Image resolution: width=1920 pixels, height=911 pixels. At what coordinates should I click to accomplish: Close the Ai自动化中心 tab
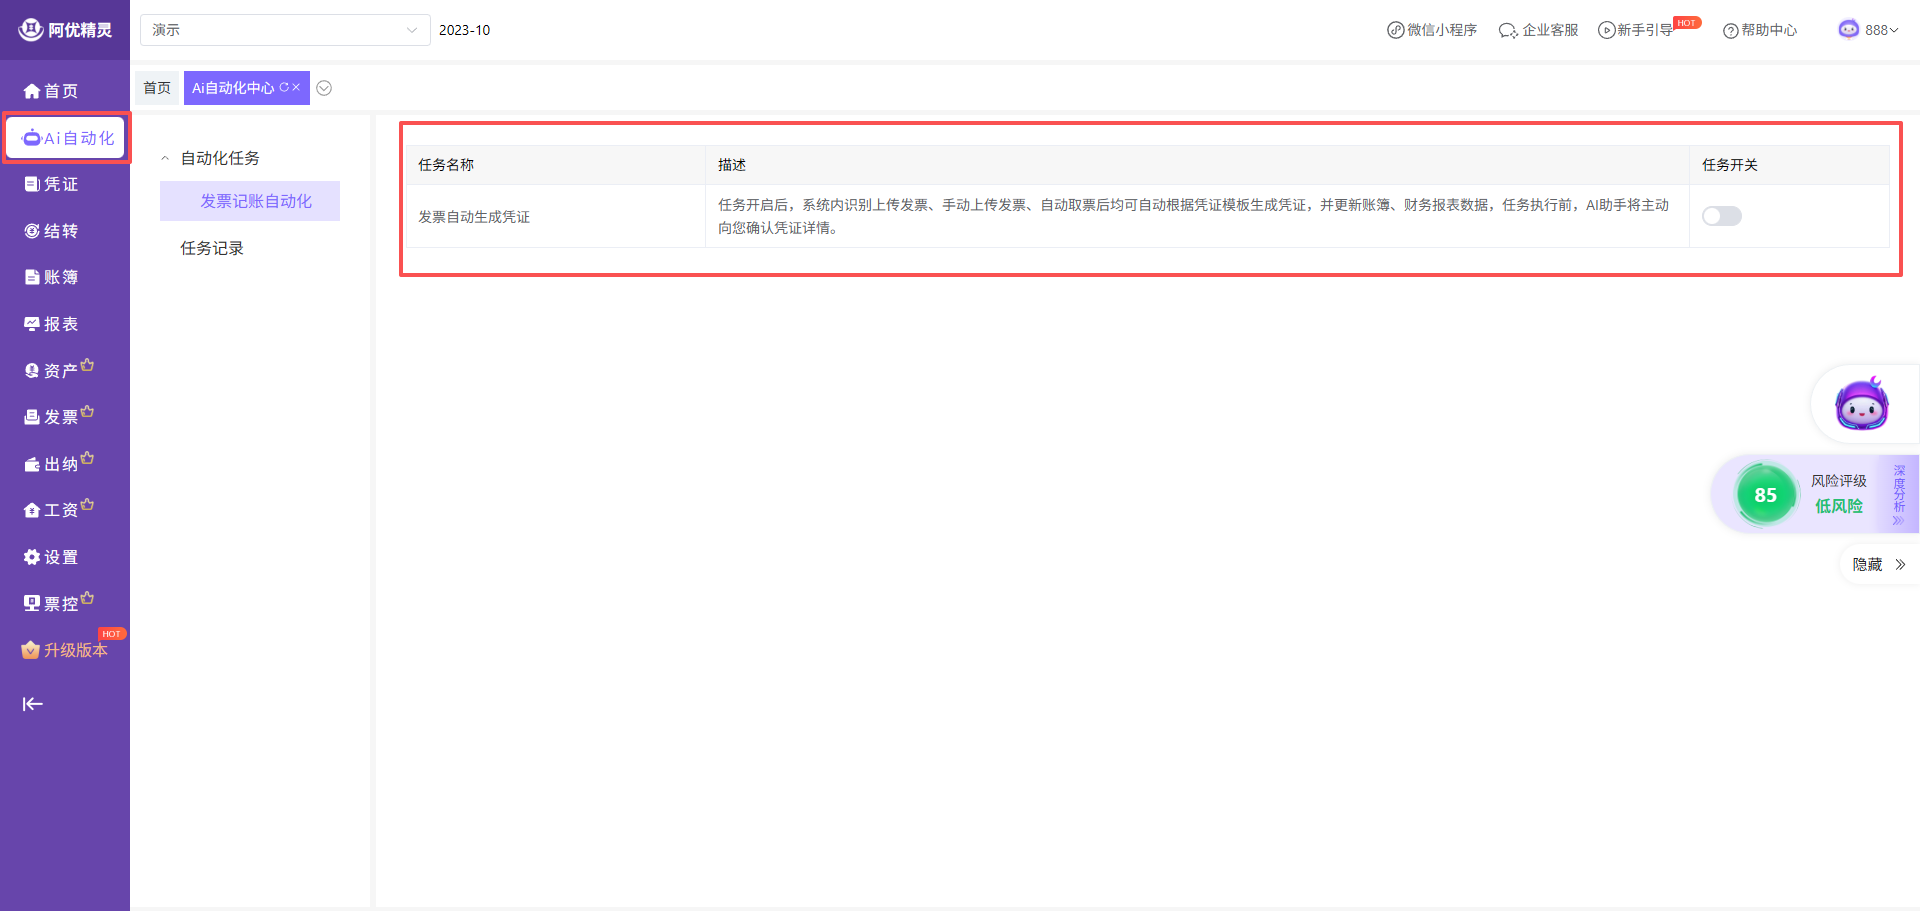pos(296,88)
